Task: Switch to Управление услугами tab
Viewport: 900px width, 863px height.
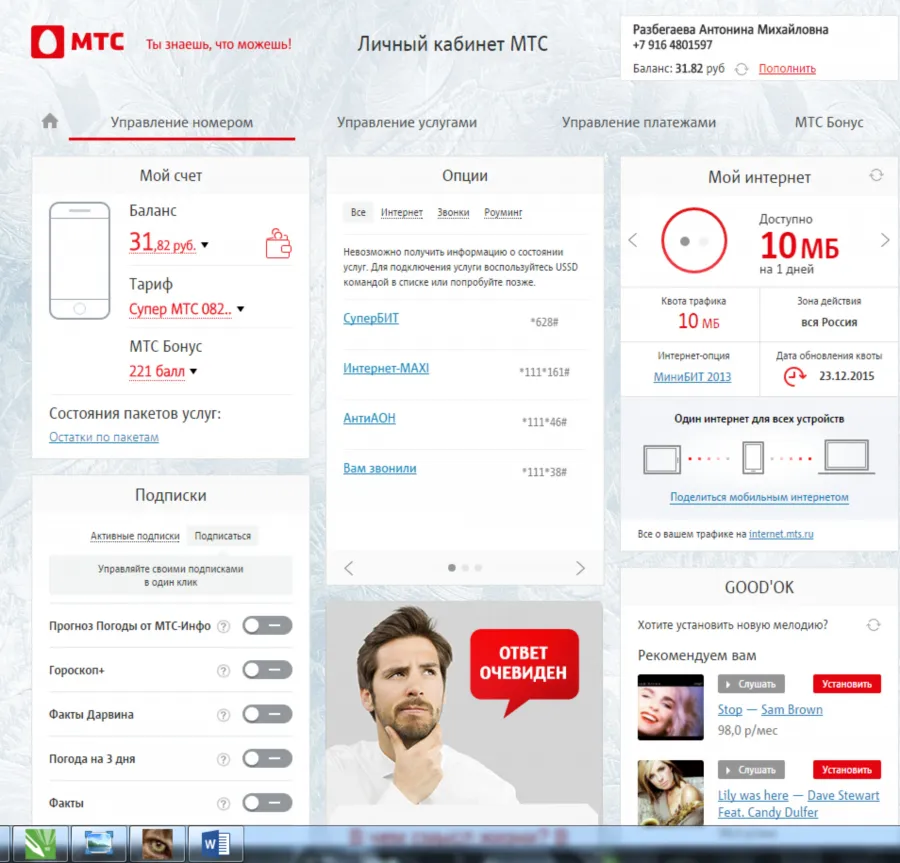Action: (406, 122)
